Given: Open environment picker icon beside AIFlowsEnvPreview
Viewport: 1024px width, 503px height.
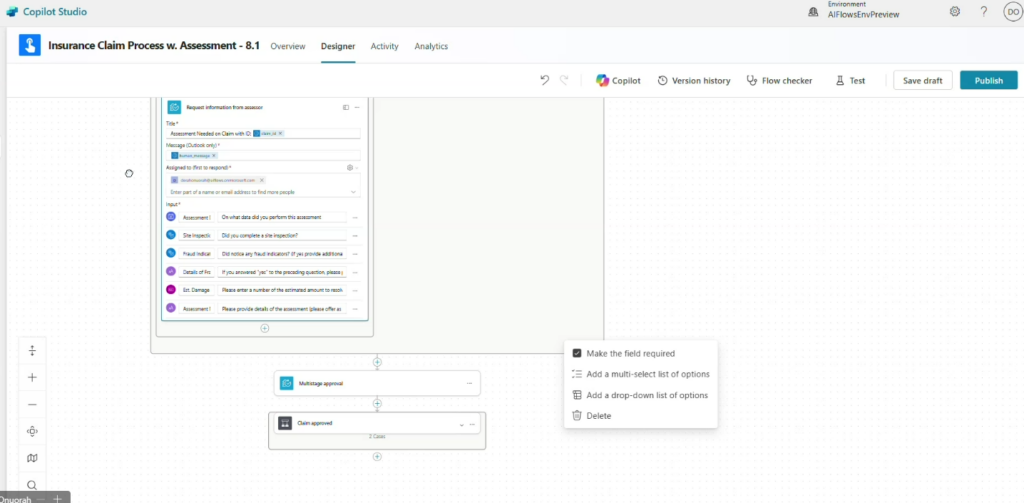Looking at the screenshot, I should (813, 12).
